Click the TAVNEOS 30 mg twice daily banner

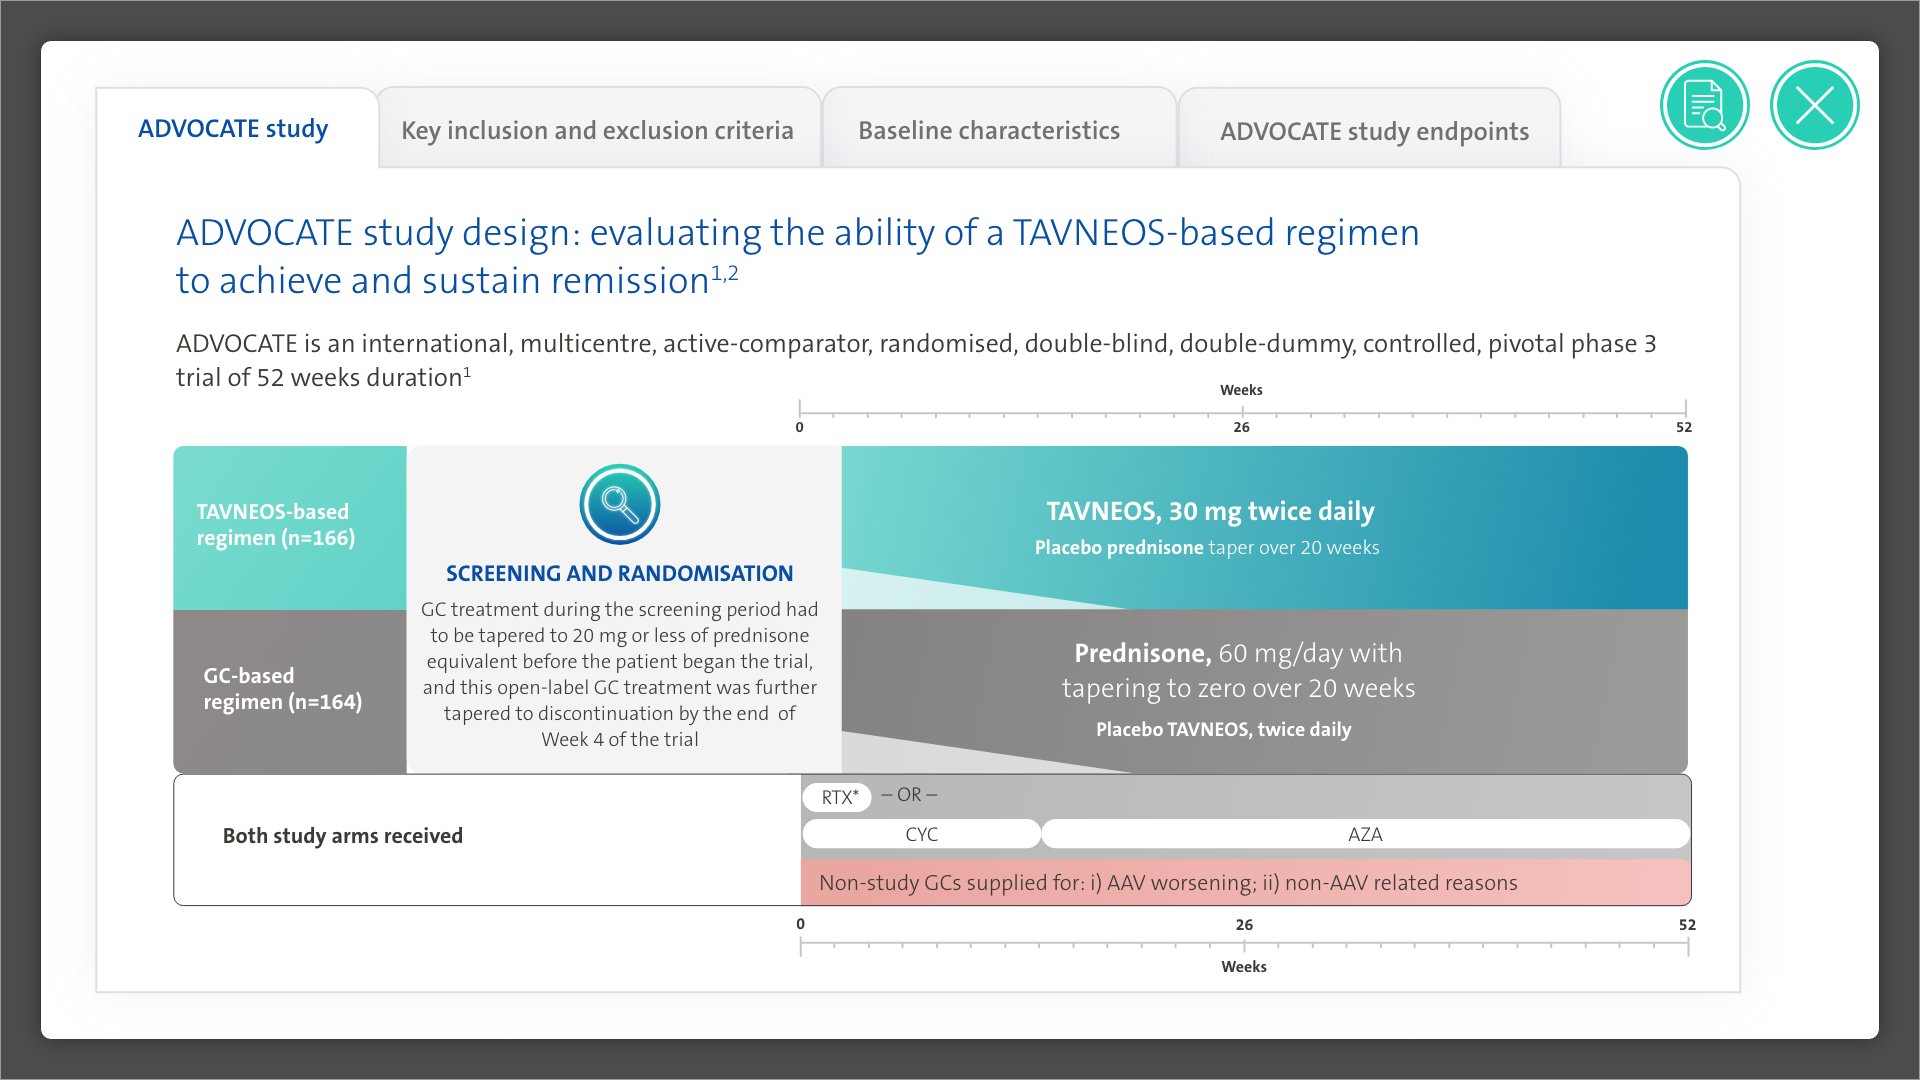[1210, 512]
